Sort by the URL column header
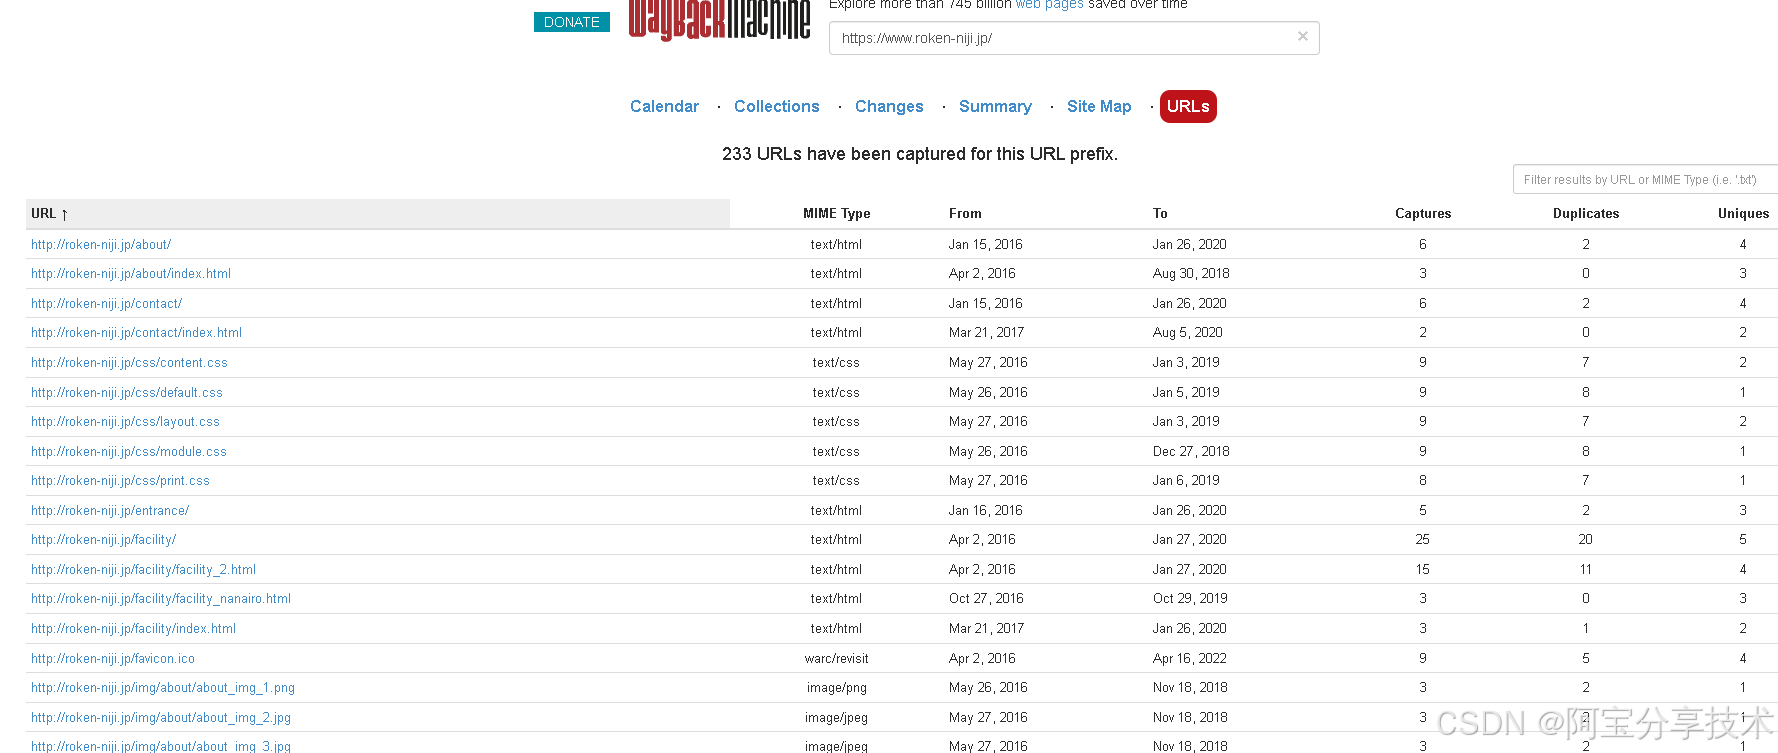The width and height of the screenshot is (1778, 753). coord(378,213)
